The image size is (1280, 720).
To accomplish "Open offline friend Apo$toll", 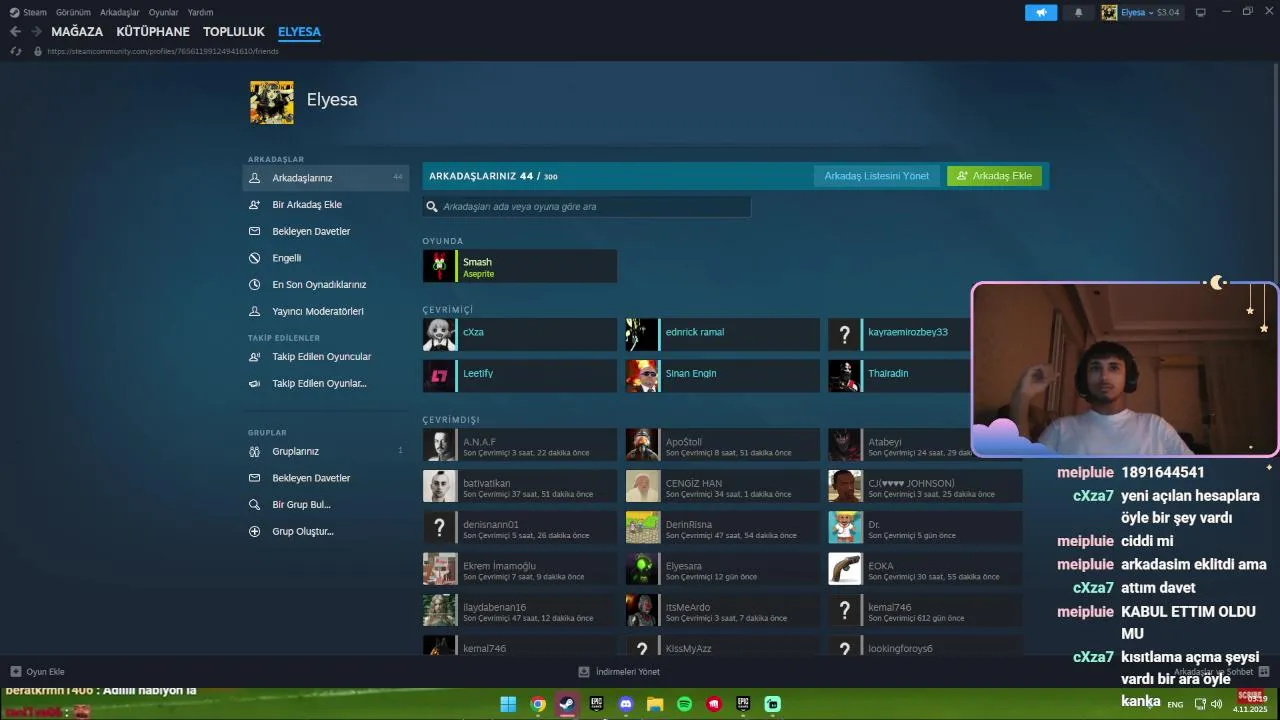I will pyautogui.click(x=723, y=445).
